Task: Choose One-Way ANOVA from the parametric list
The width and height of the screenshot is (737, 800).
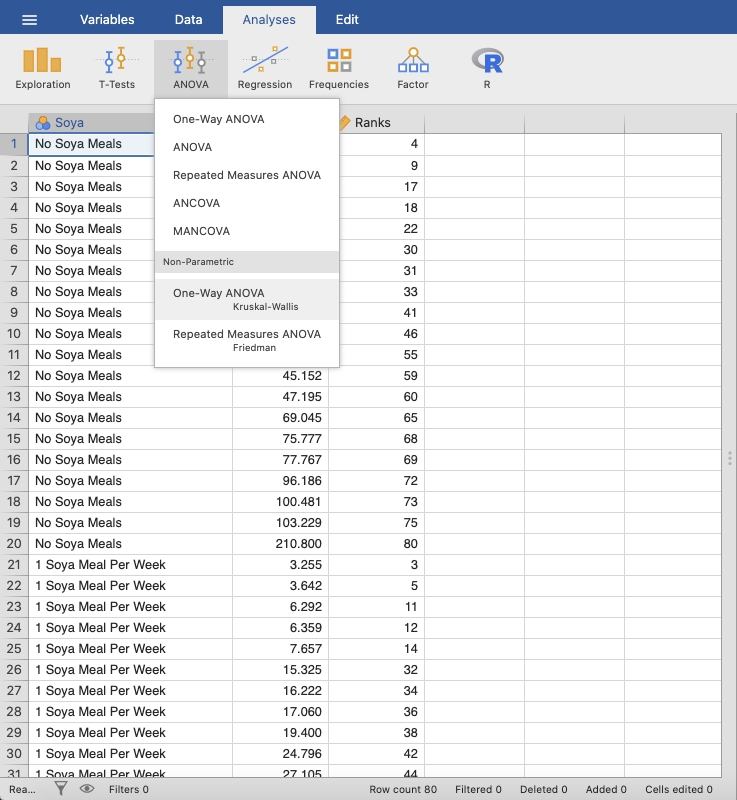Action: point(247,119)
